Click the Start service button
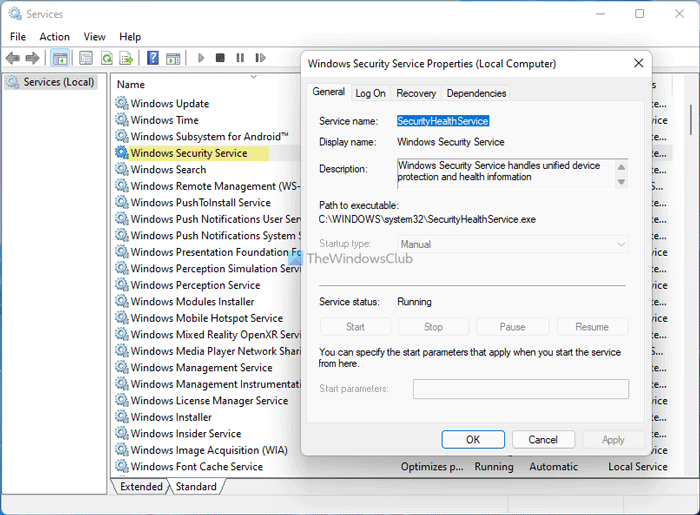Screen dimensions: 700x515 [x=355, y=327]
